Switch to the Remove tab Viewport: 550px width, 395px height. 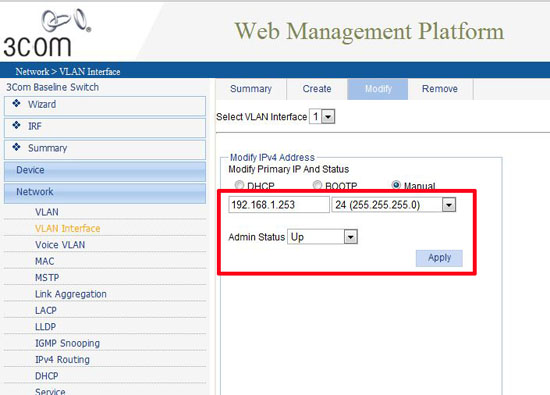[440, 89]
